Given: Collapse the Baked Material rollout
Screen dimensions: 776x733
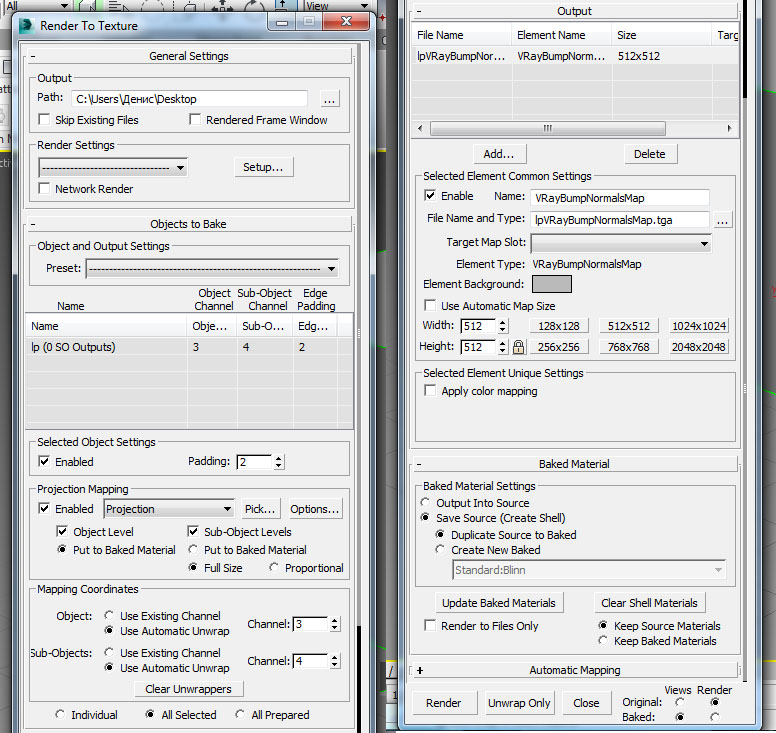Looking at the screenshot, I should coord(574,464).
